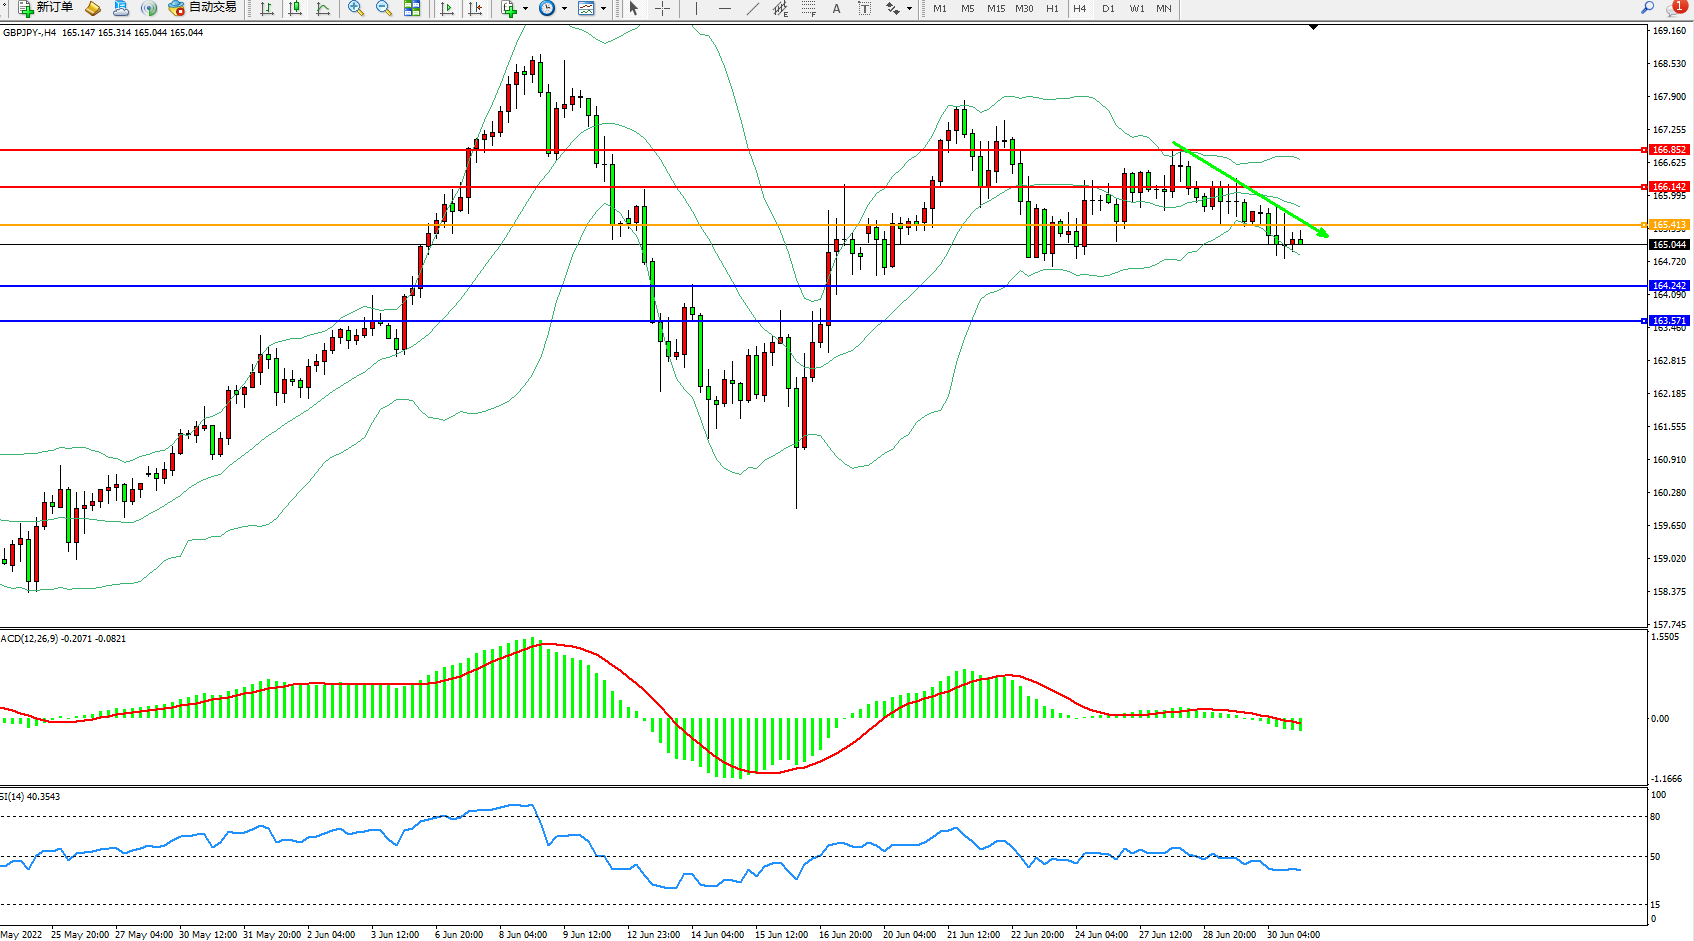Switch to the H1 timeframe
This screenshot has width=1694, height=941.
1052,9
